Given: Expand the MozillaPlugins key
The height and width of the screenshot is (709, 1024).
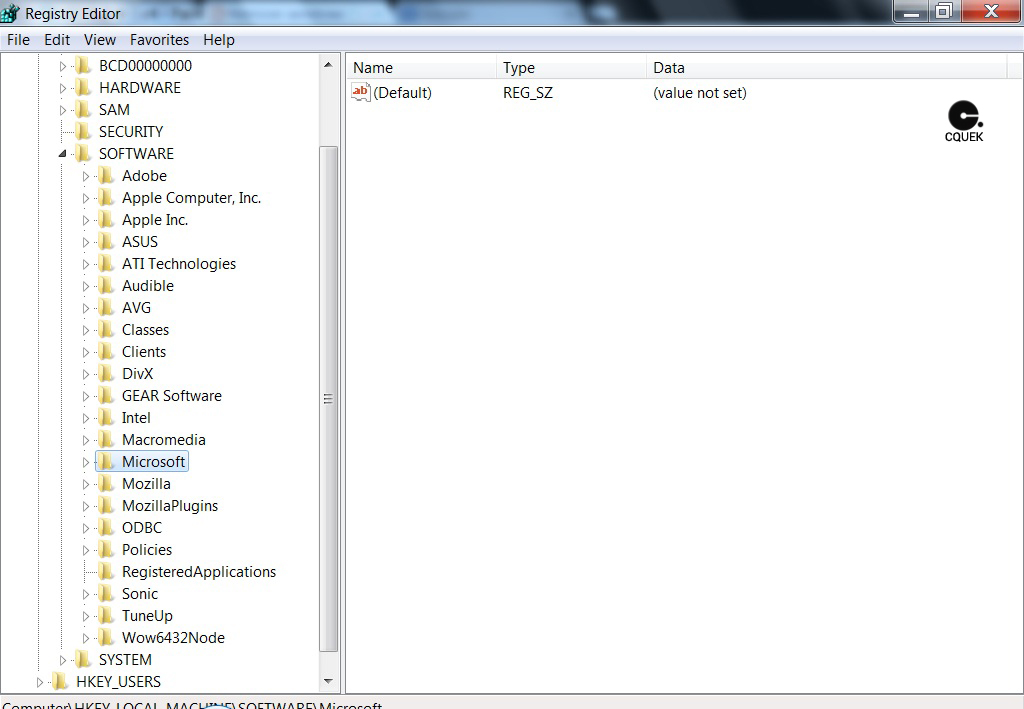Looking at the screenshot, I should [86, 506].
